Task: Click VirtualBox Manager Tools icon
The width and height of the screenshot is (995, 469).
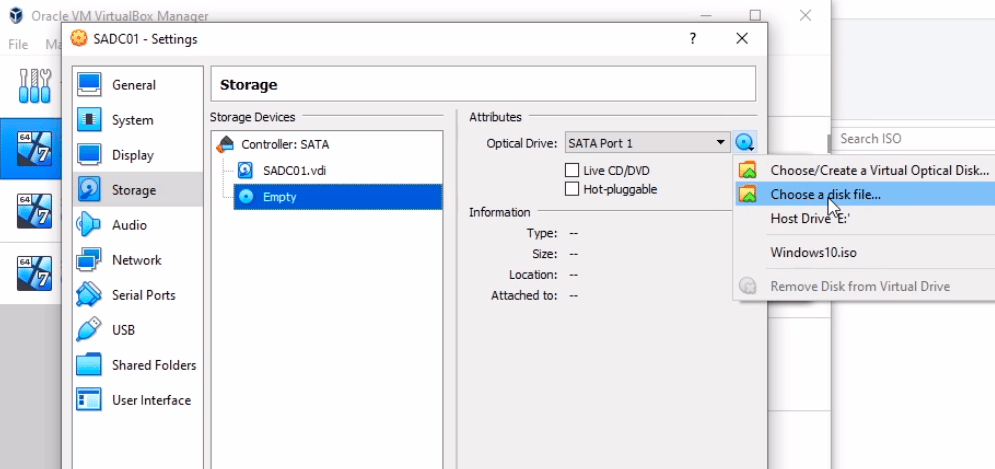Action: (x=34, y=86)
